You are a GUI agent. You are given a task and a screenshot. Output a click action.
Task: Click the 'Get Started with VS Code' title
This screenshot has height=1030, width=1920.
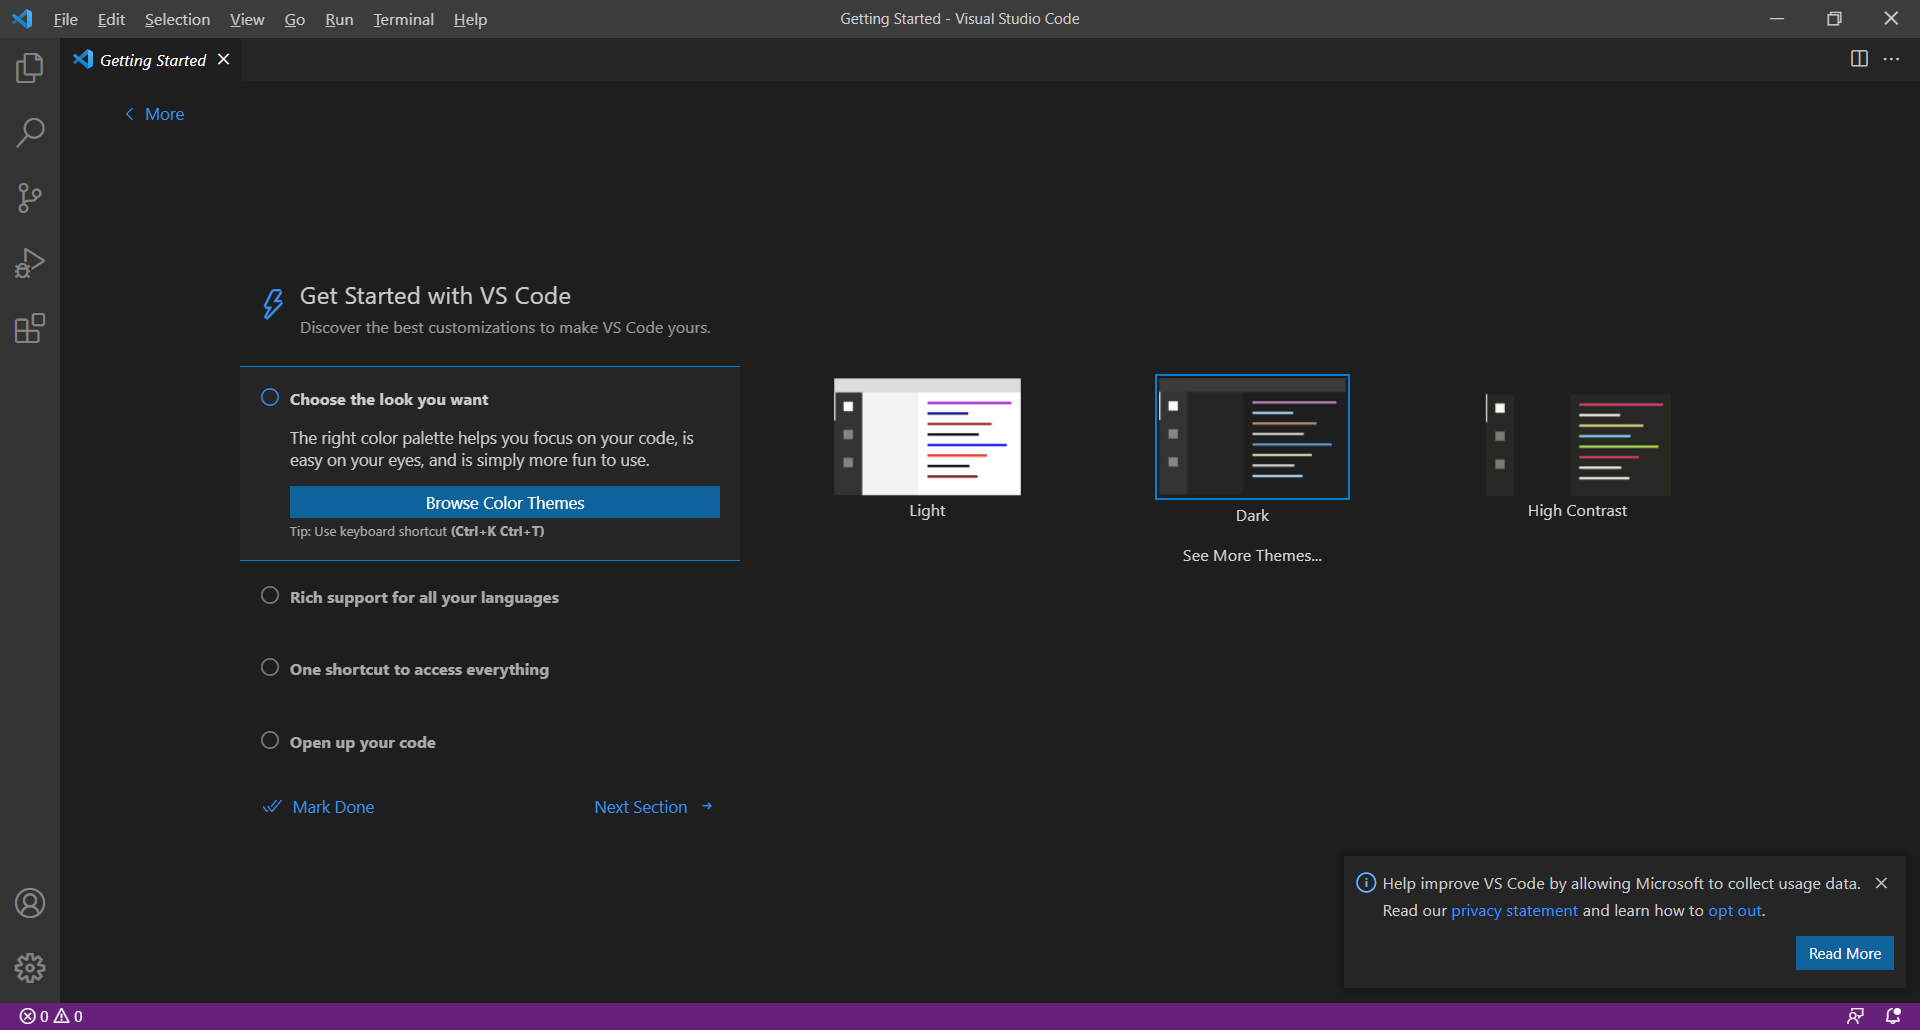click(435, 296)
